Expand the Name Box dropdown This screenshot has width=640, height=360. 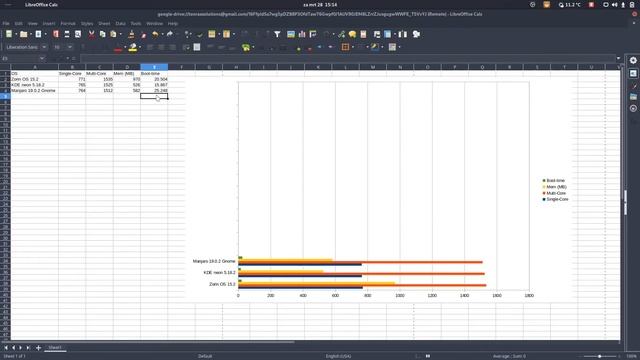42,58
